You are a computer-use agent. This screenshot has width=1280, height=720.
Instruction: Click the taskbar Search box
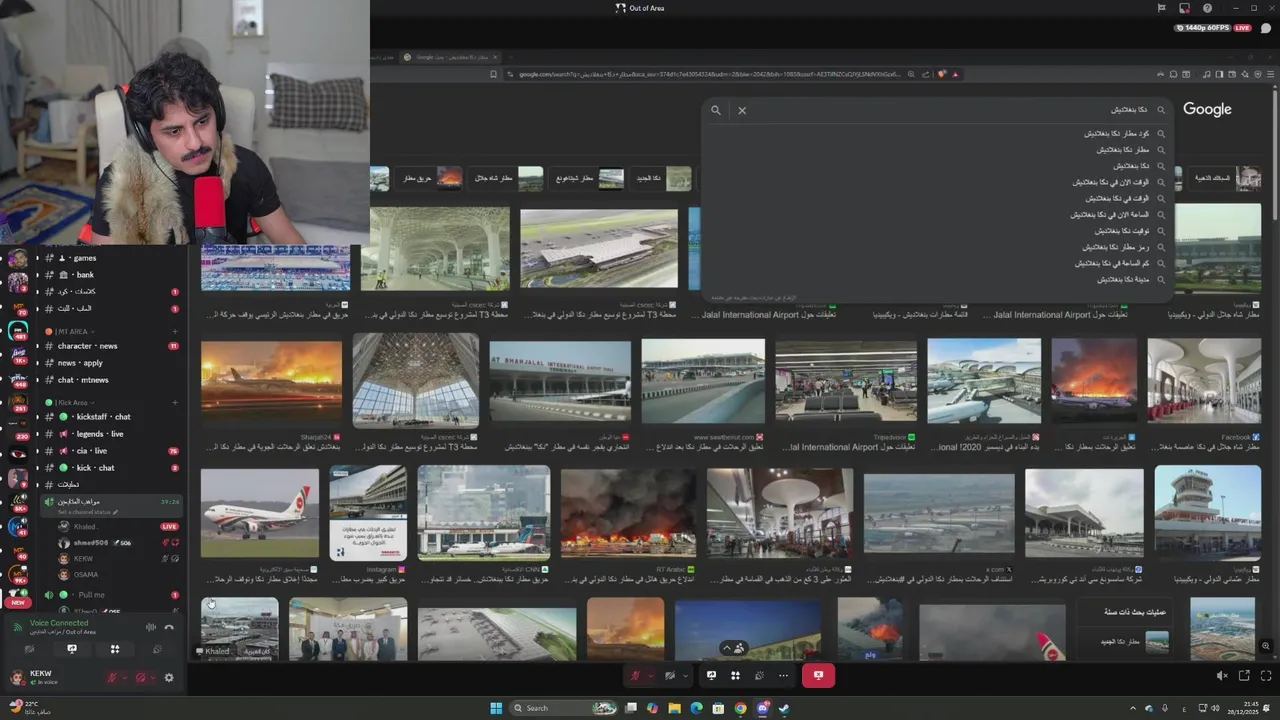point(565,708)
